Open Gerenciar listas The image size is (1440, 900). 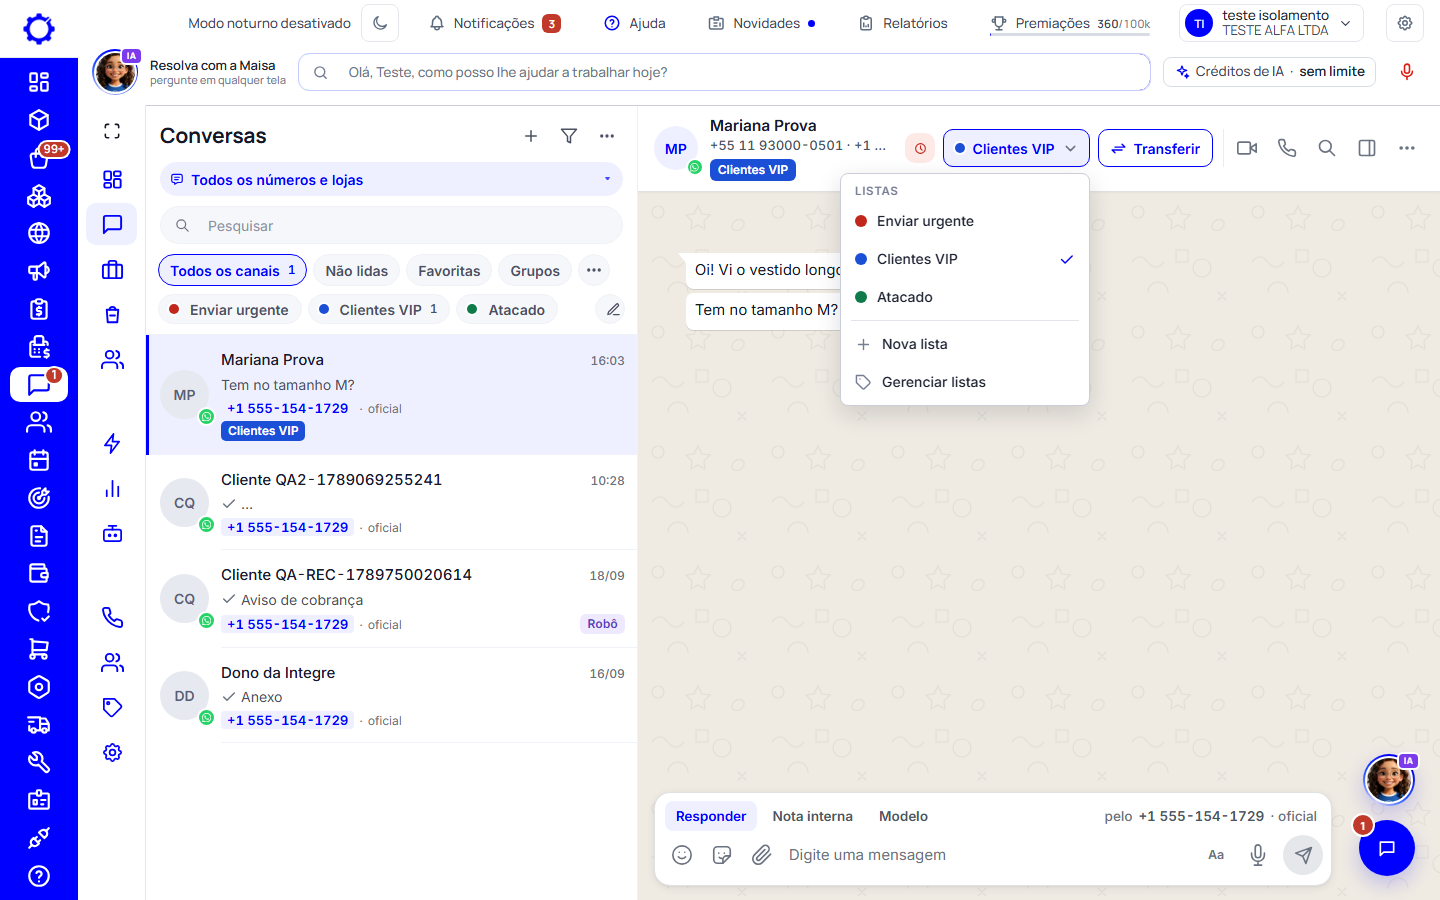coord(965,382)
